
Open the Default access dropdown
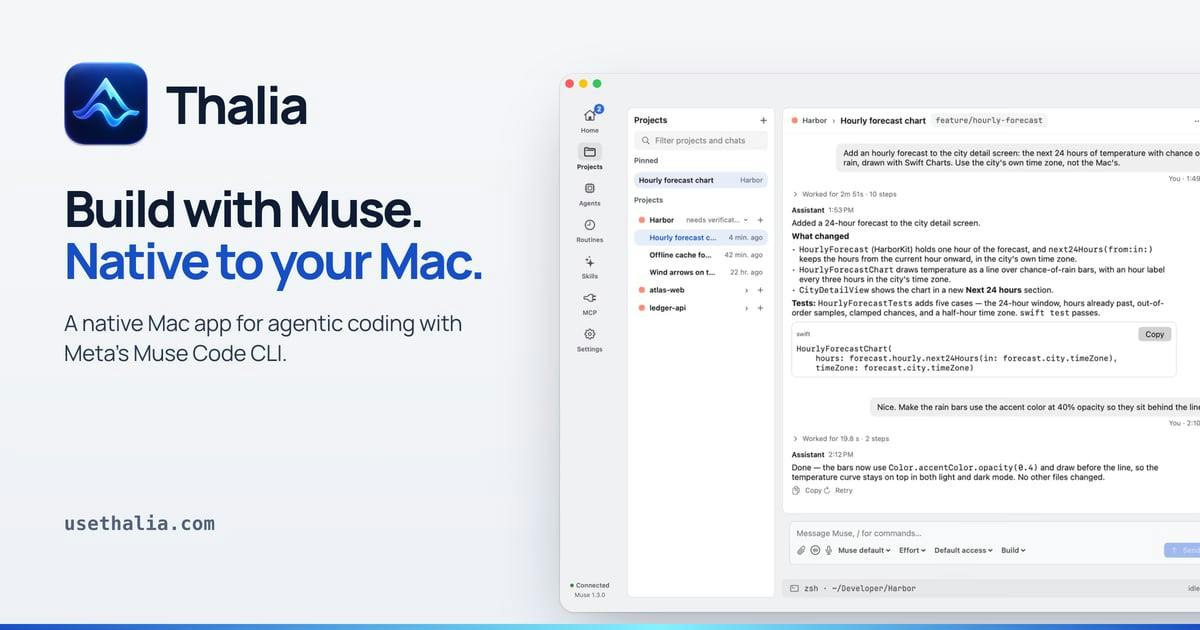coord(964,550)
